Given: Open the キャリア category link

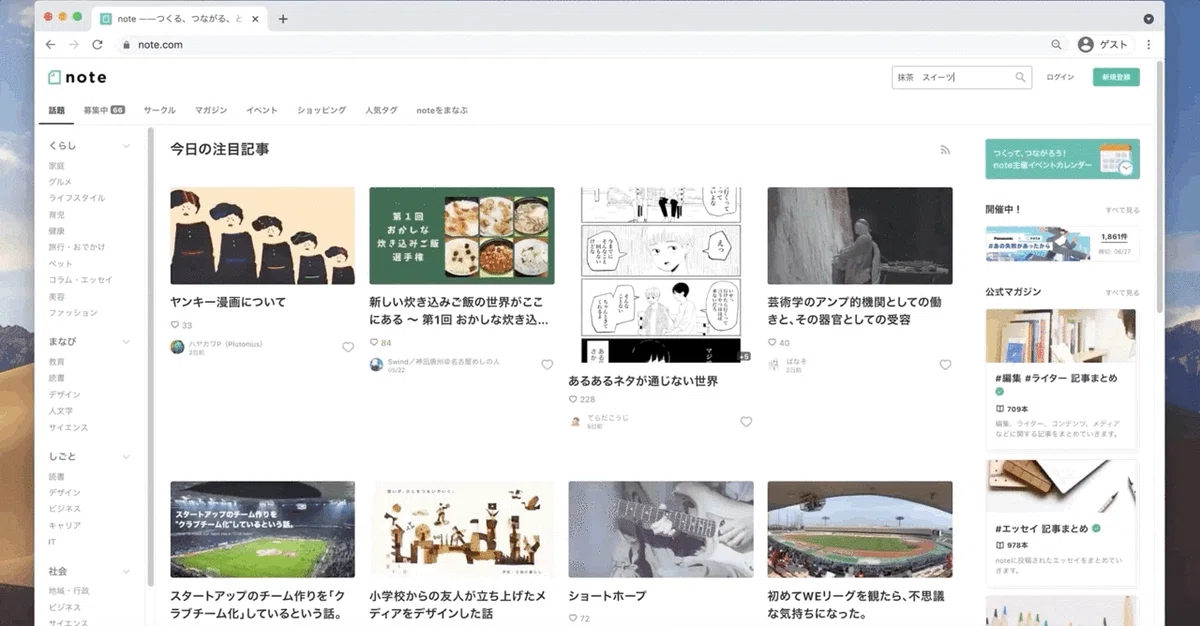Looking at the screenshot, I should pyautogui.click(x=64, y=525).
